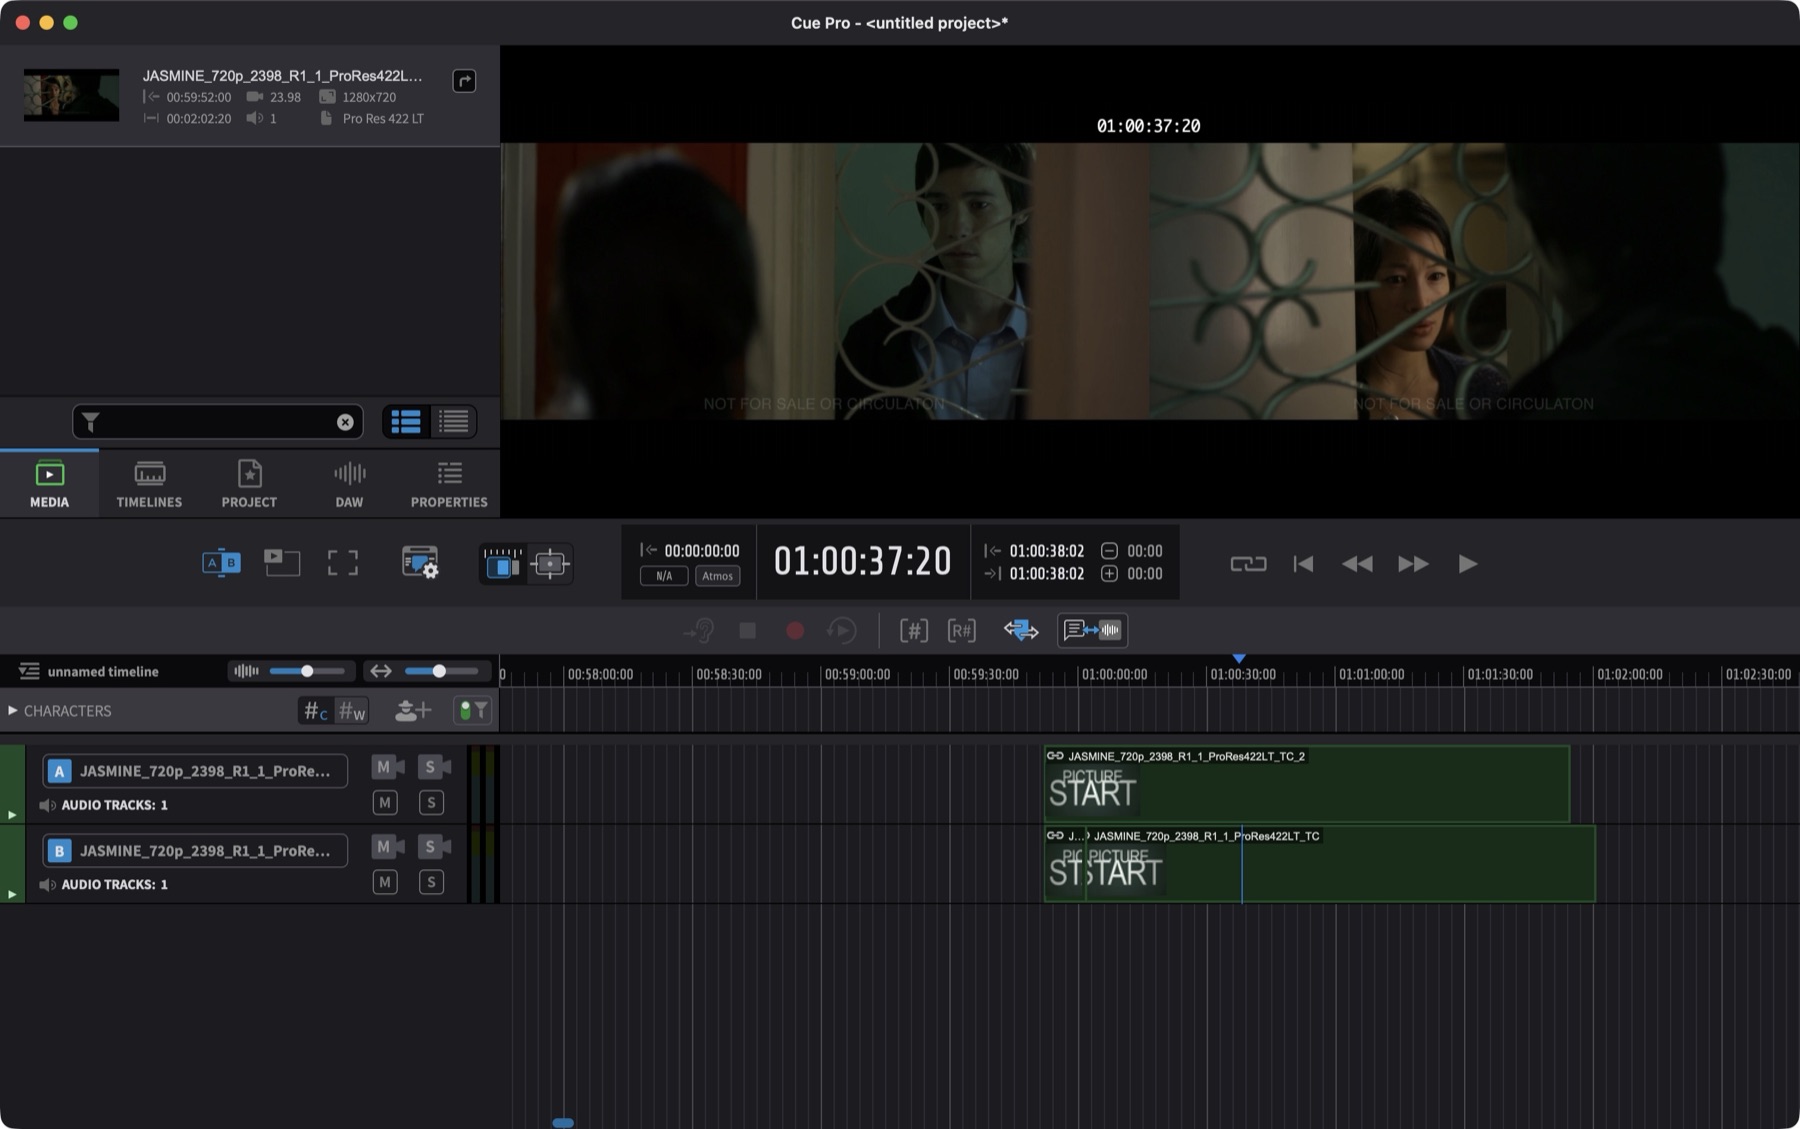Open the unnamed timeline menu icon
Image resolution: width=1800 pixels, height=1129 pixels.
[29, 671]
